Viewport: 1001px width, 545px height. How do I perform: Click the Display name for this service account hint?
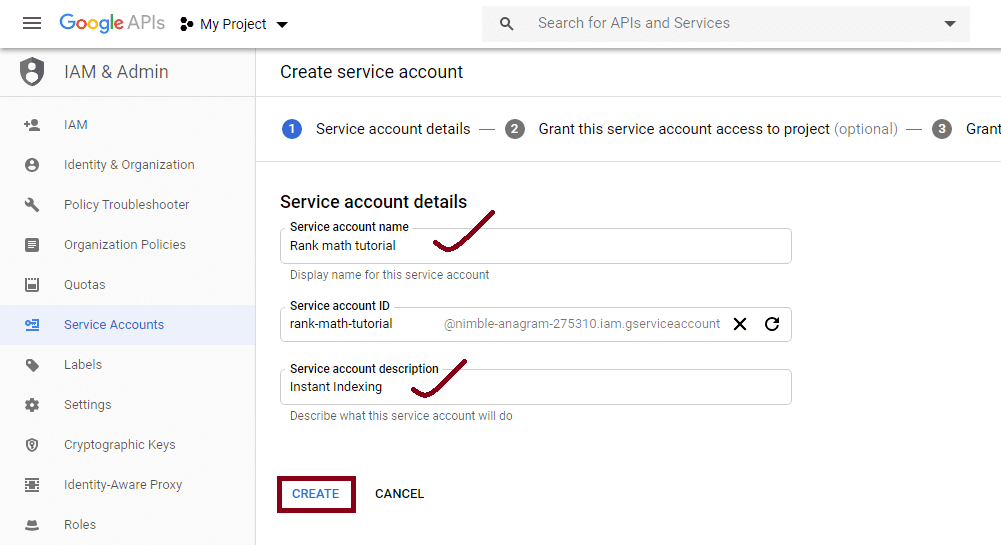[x=389, y=275]
